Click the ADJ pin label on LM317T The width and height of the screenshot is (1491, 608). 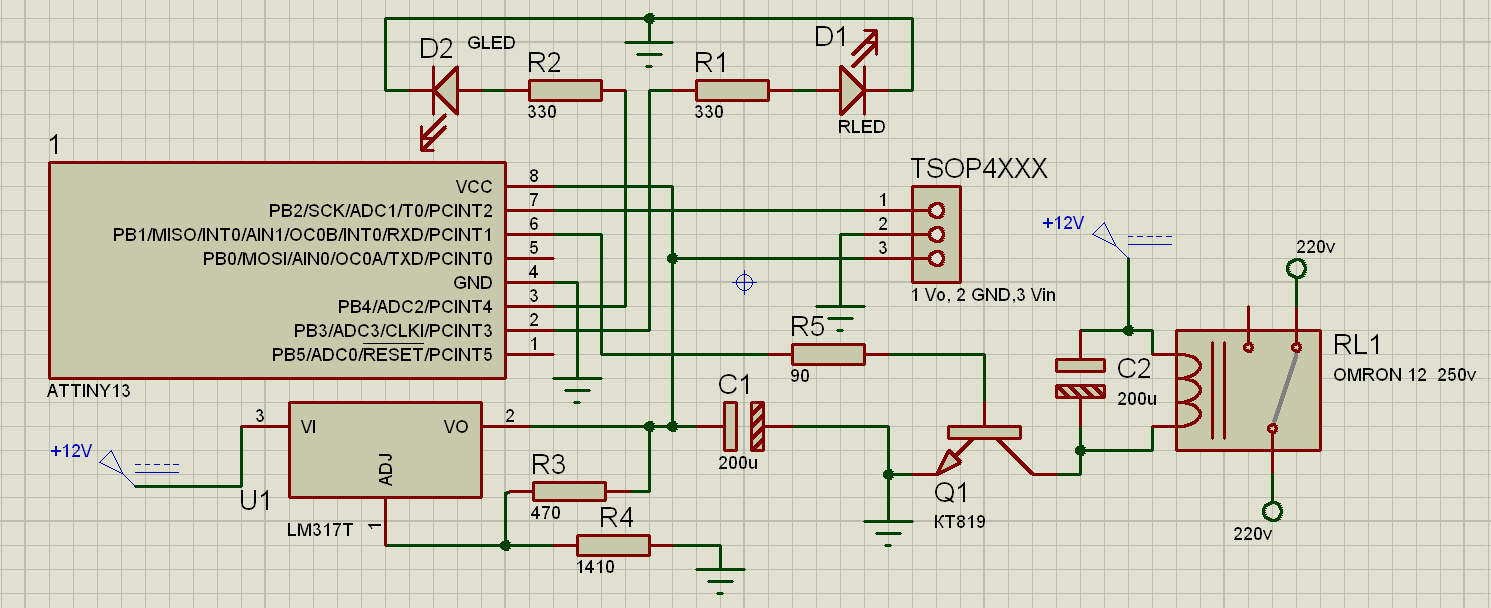386,471
